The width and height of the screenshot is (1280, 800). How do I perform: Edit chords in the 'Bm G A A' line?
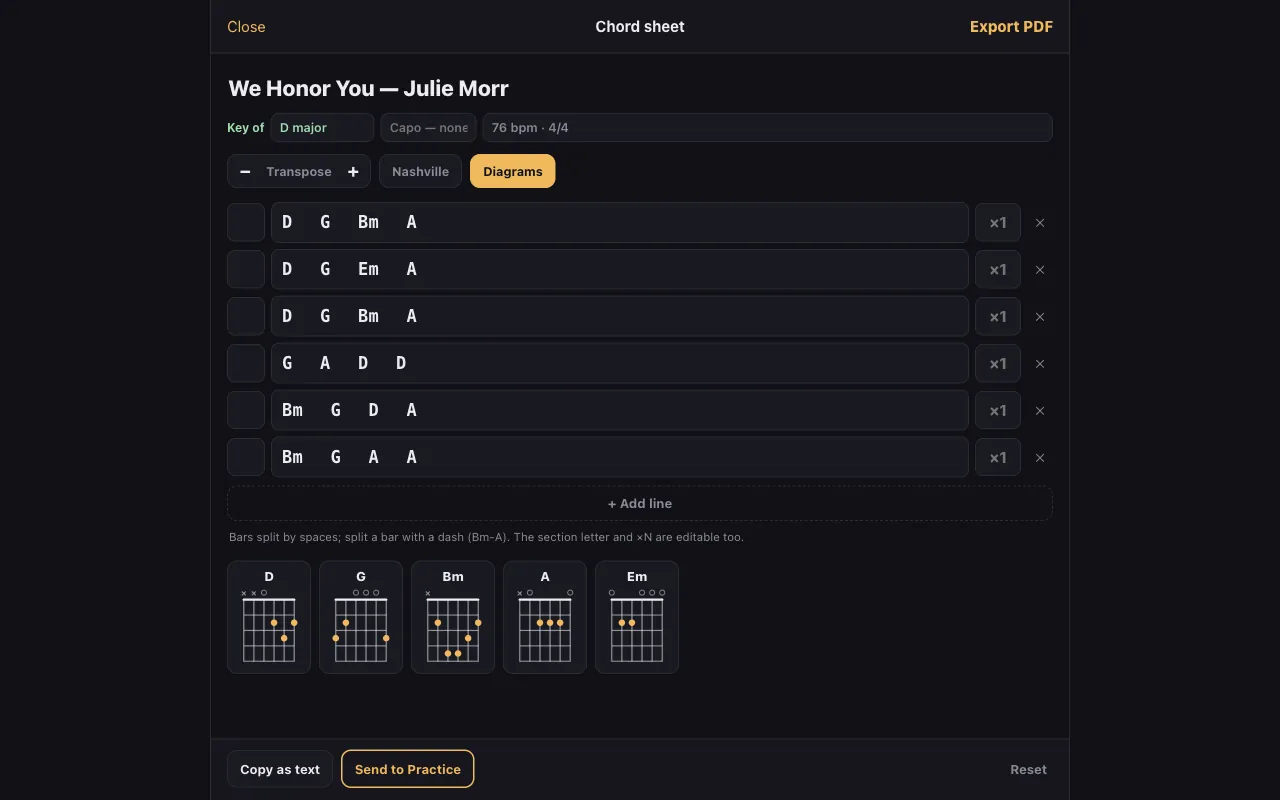point(620,458)
